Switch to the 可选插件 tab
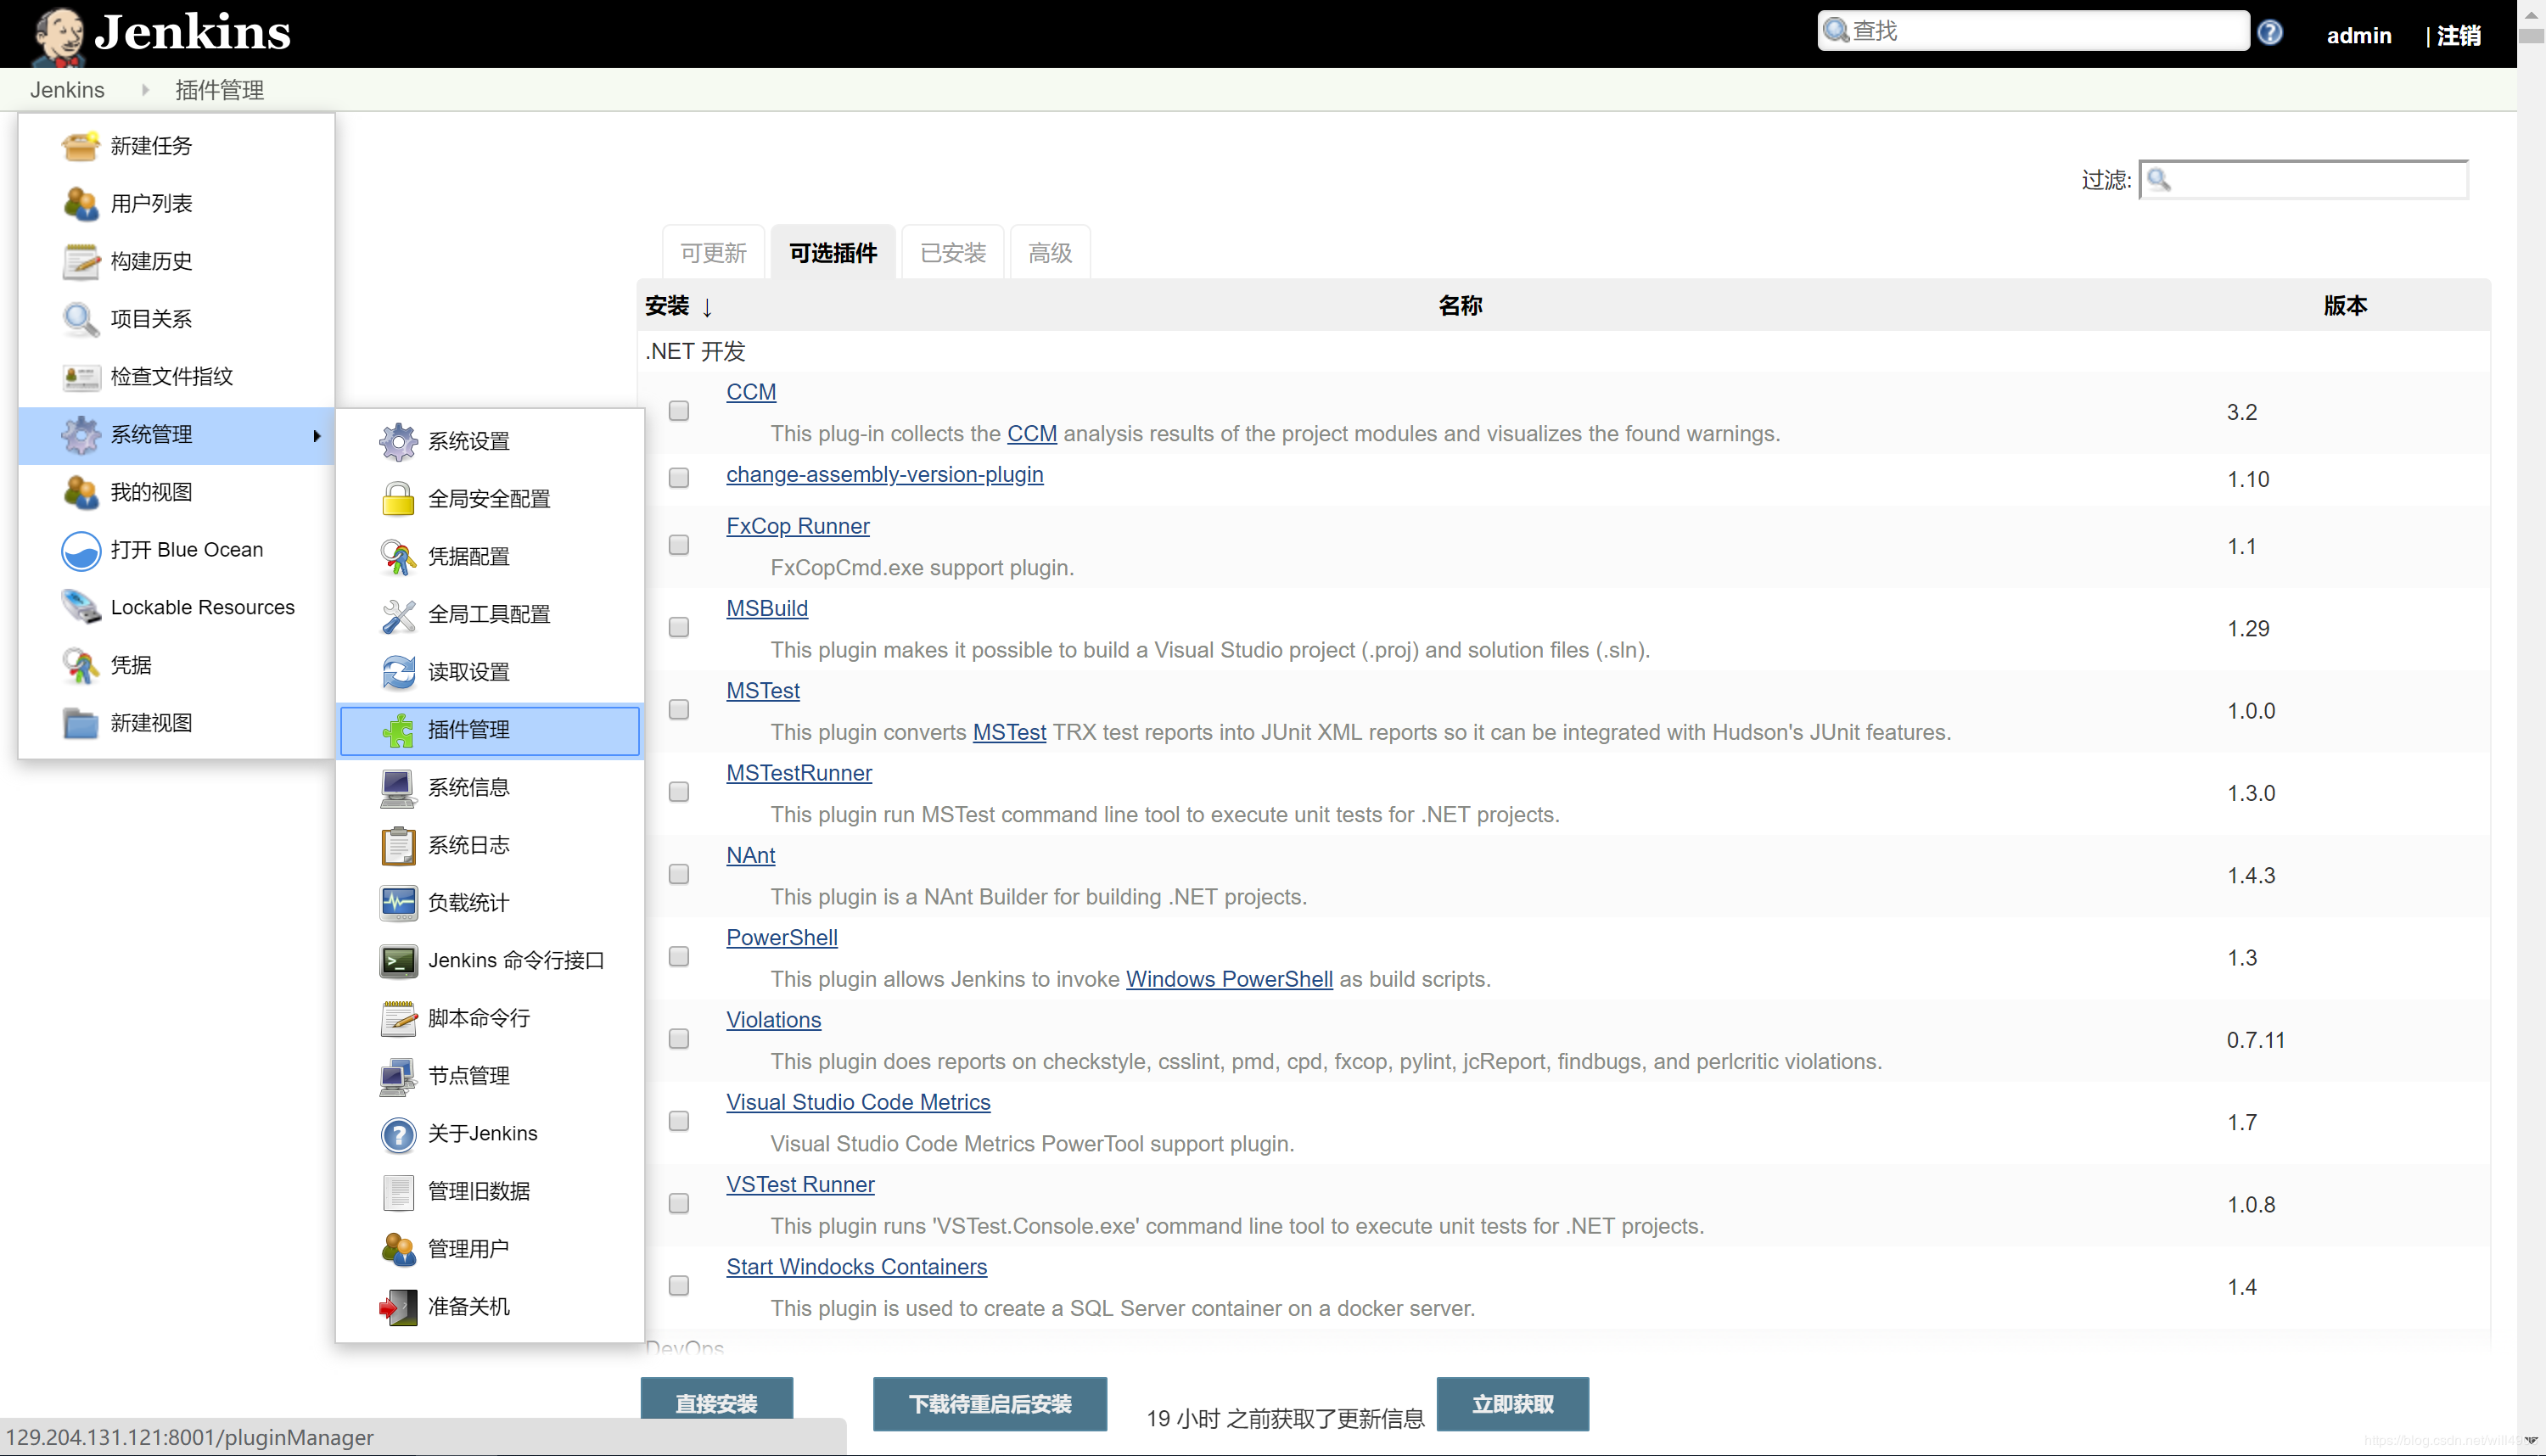The image size is (2546, 1456). click(x=833, y=253)
